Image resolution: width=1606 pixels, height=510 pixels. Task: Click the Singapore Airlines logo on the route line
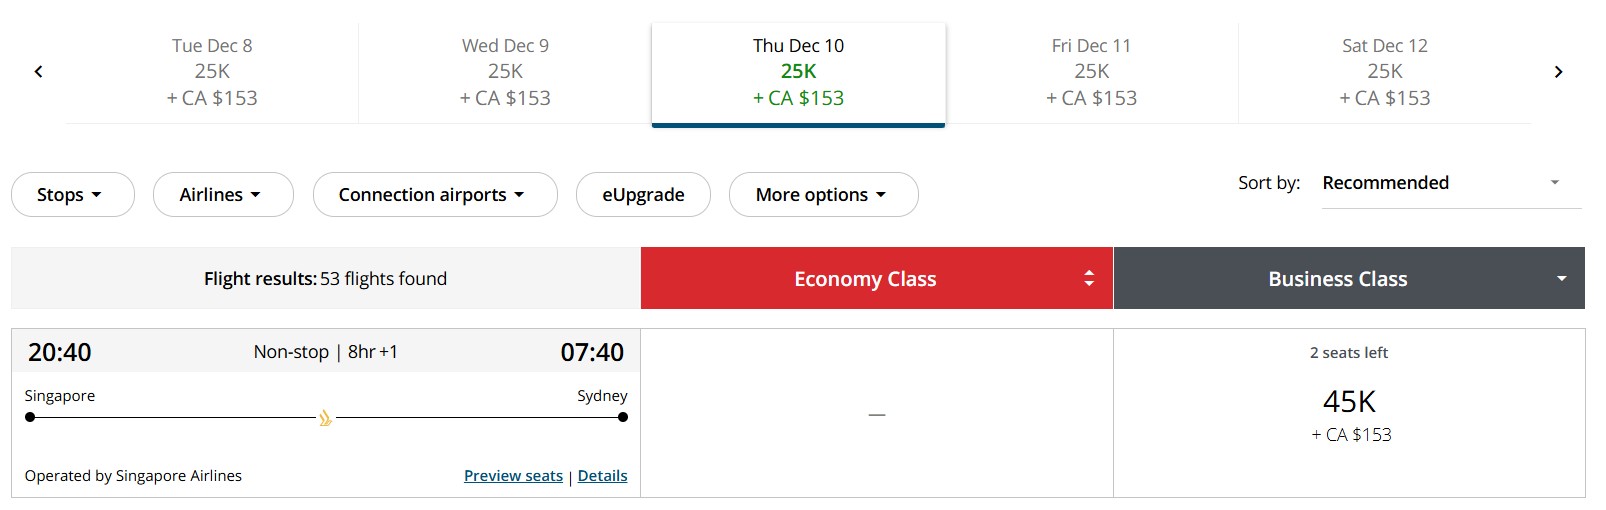tap(325, 418)
